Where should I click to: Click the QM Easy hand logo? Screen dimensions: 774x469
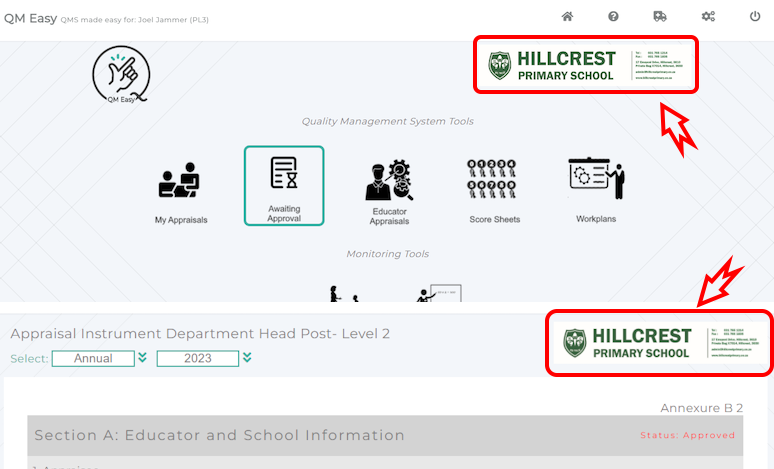[x=121, y=75]
